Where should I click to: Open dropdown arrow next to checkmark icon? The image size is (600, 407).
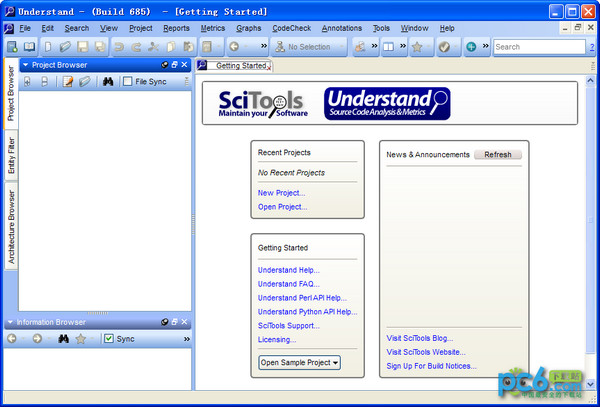click(x=455, y=47)
